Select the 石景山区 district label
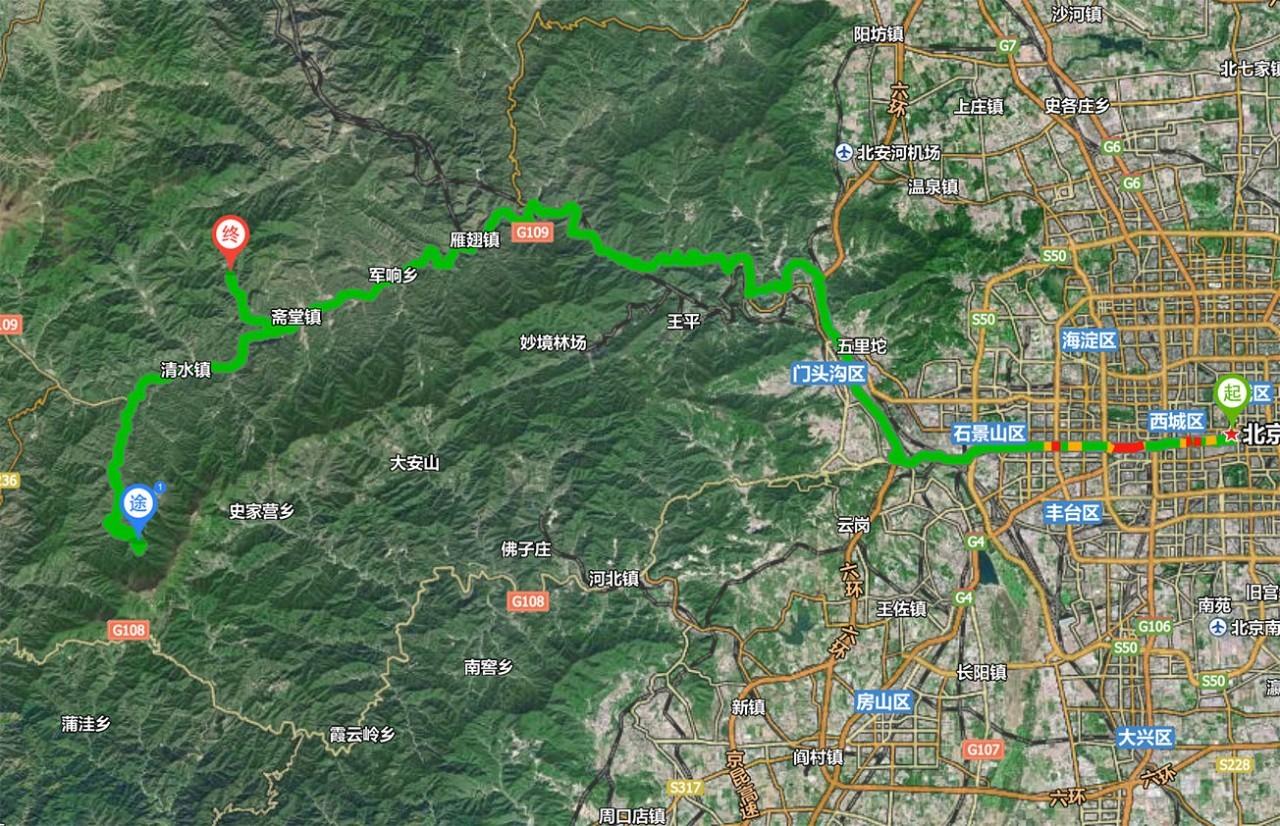This screenshot has width=1280, height=826. point(990,434)
